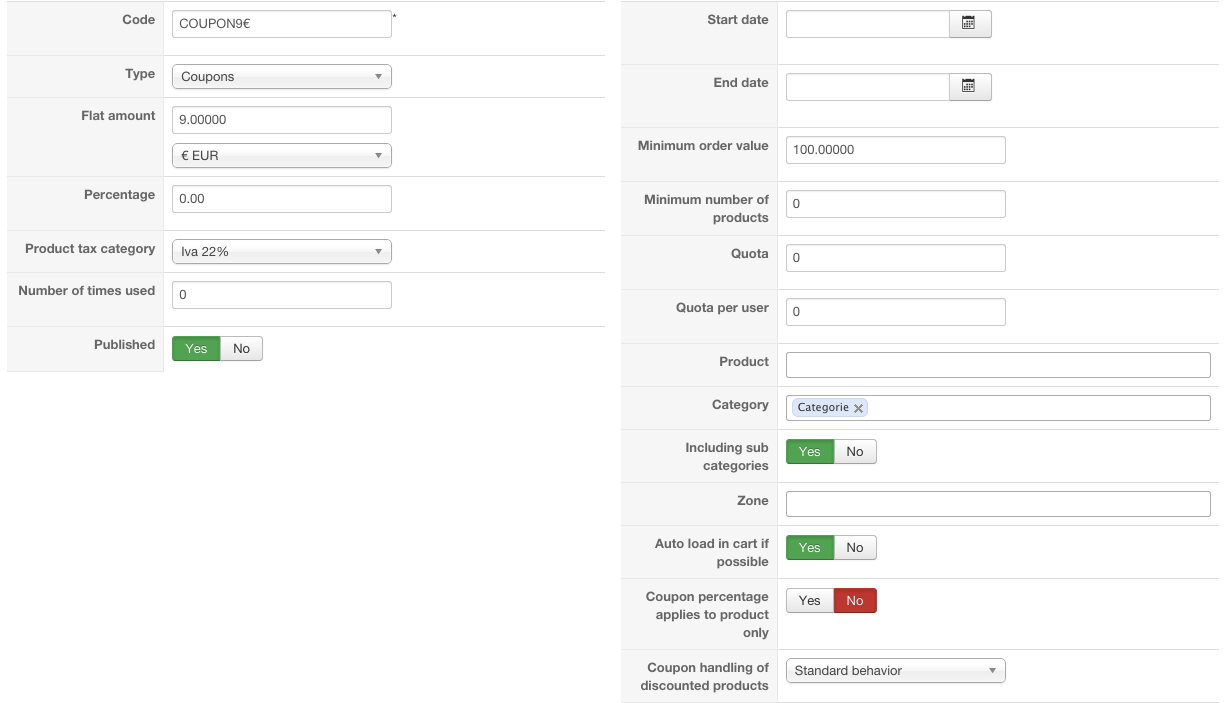Screen dimensions: 1231x703
Task: Click the Code field containing COUPON9€
Action: pyautogui.click(x=281, y=24)
